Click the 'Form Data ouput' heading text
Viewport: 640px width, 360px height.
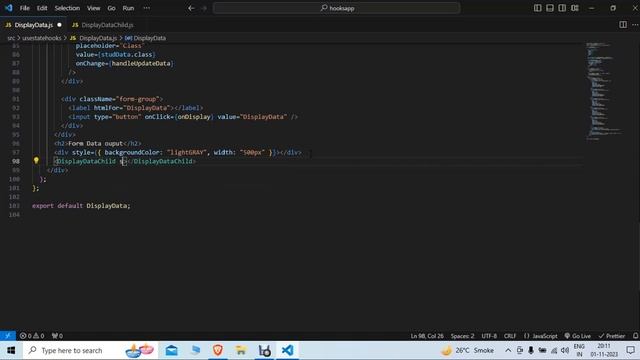pos(96,143)
